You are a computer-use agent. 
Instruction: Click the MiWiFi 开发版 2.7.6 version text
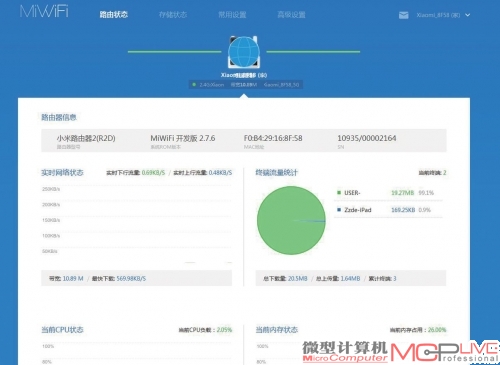183,138
